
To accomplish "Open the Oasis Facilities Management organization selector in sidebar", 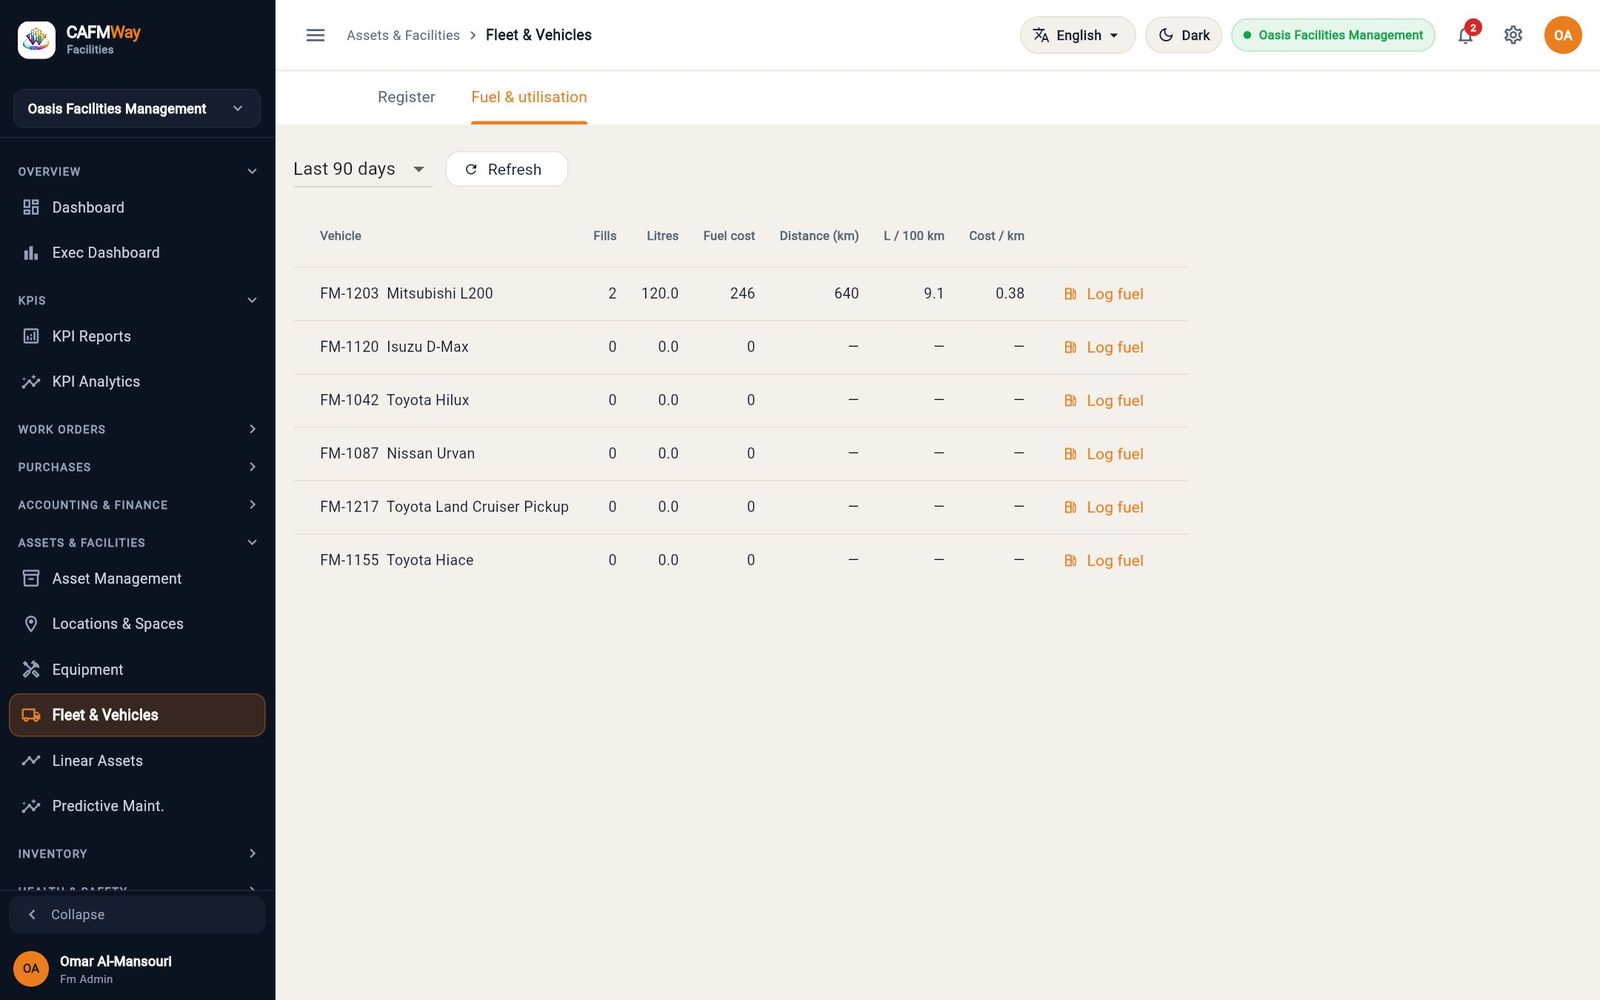I will point(137,108).
